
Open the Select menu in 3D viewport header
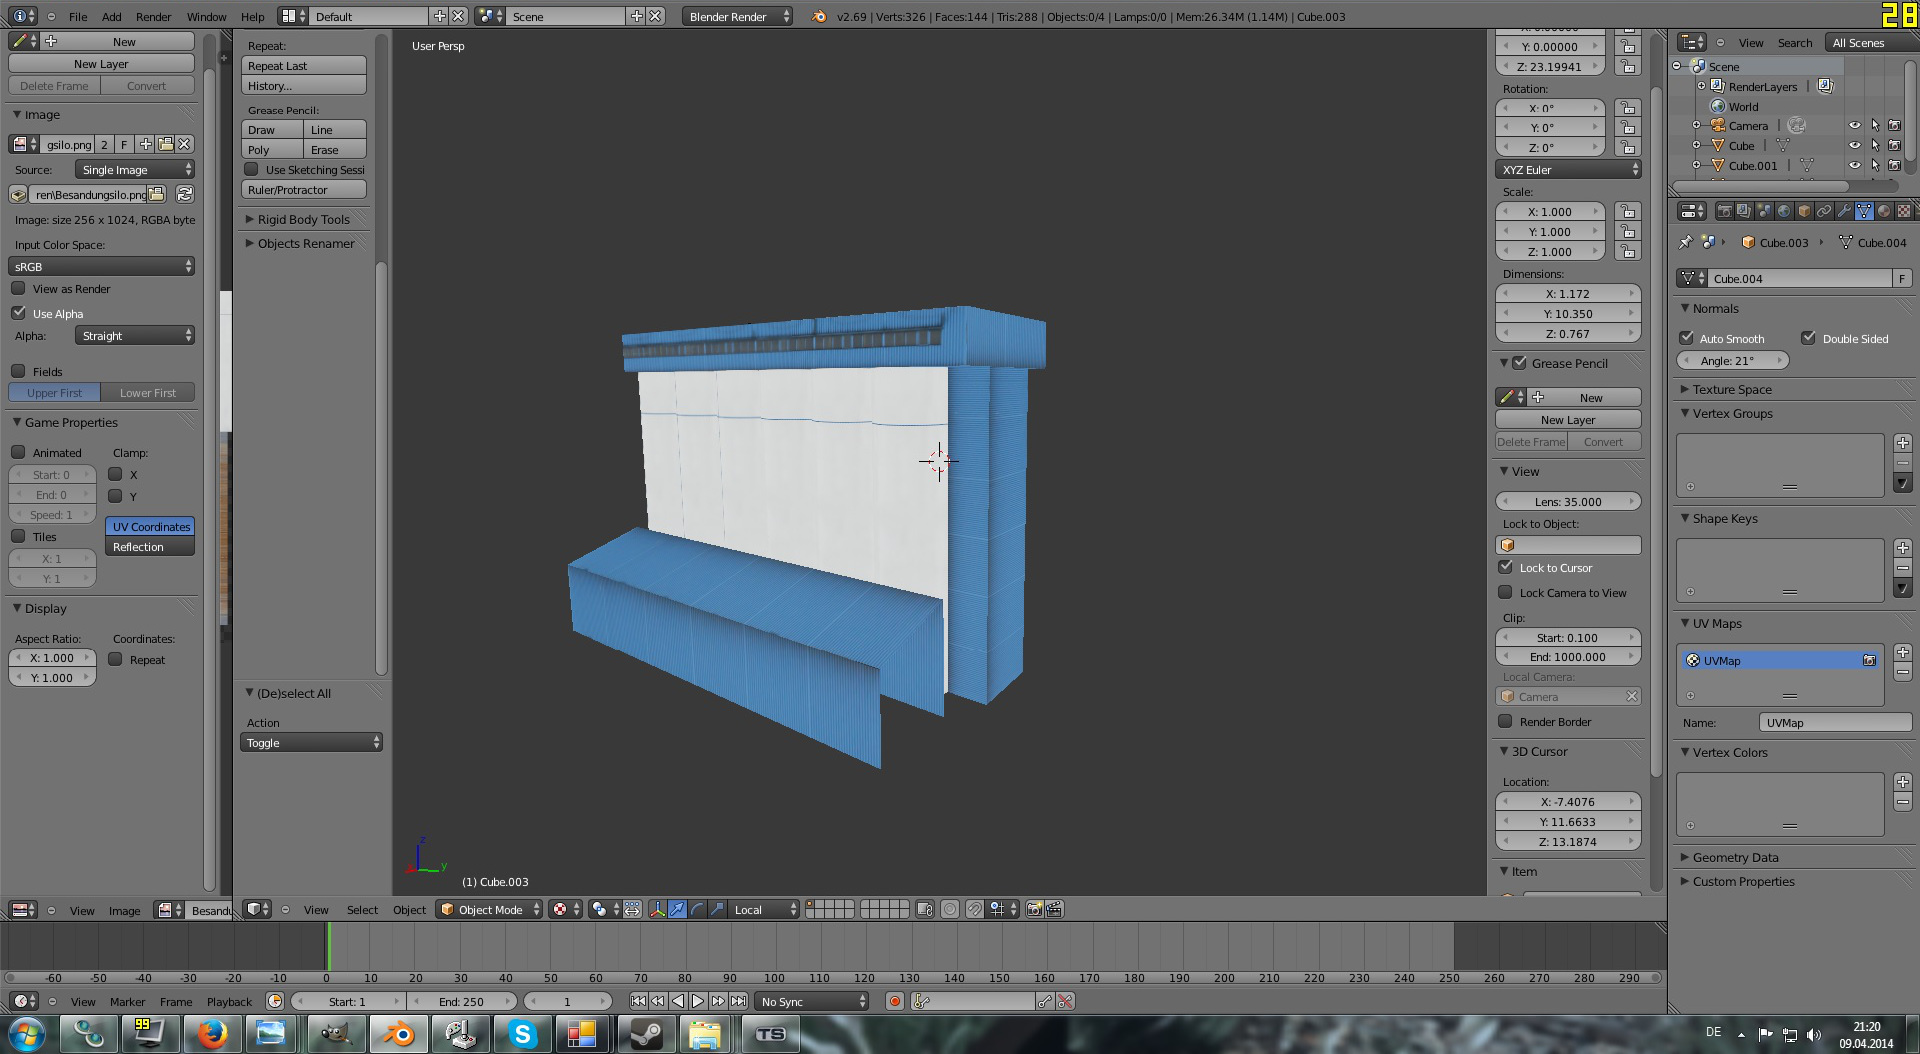[x=362, y=909]
